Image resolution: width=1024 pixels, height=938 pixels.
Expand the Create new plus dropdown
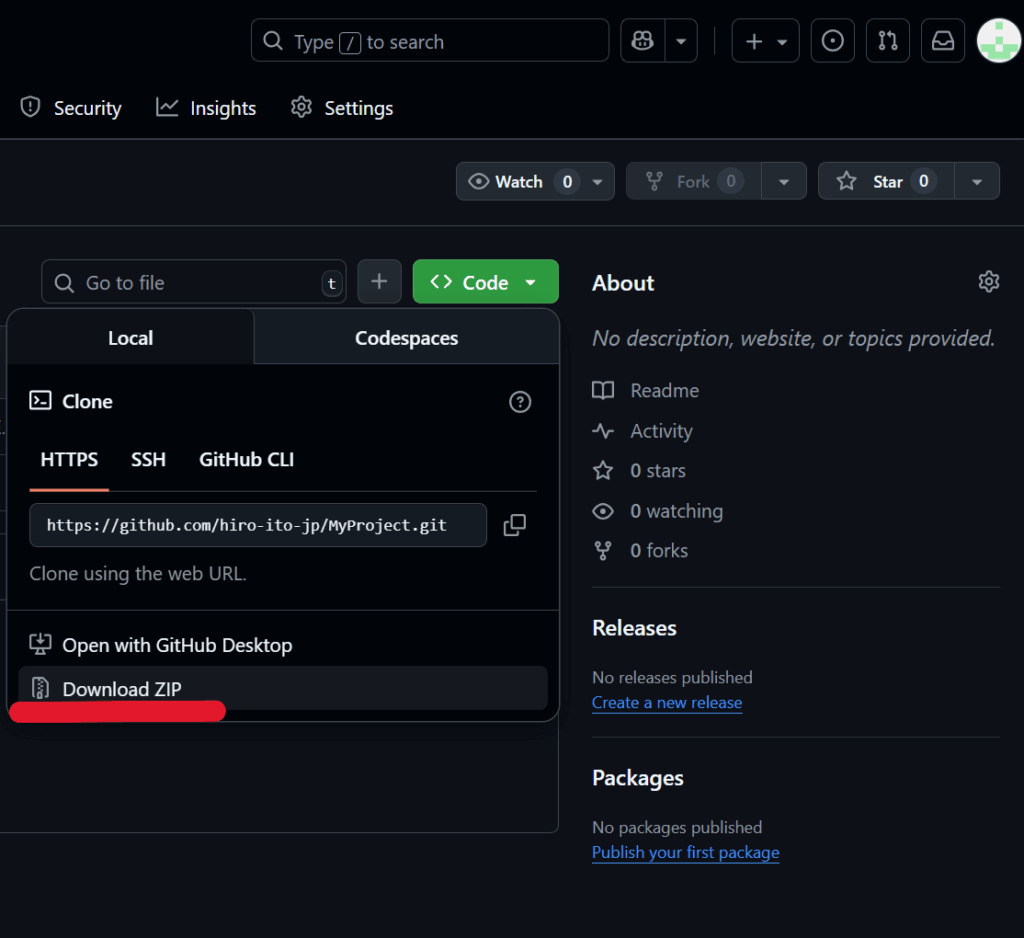point(765,41)
